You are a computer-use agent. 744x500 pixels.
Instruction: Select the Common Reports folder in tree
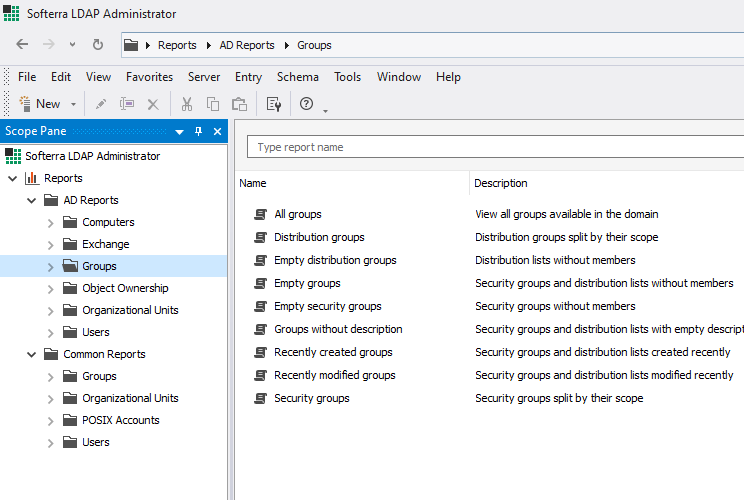(104, 354)
